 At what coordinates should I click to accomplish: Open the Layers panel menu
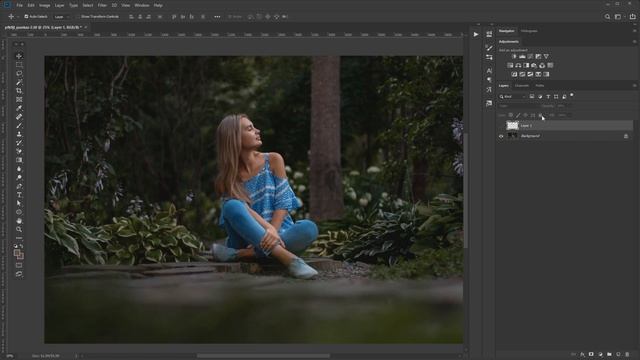click(x=634, y=86)
